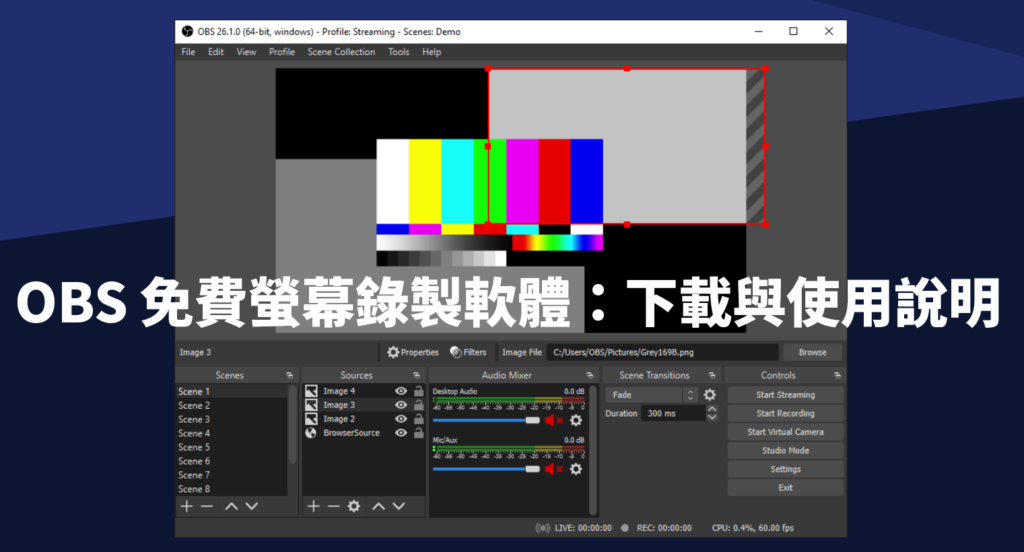Open the Profile menu
The height and width of the screenshot is (552, 1024).
point(281,52)
